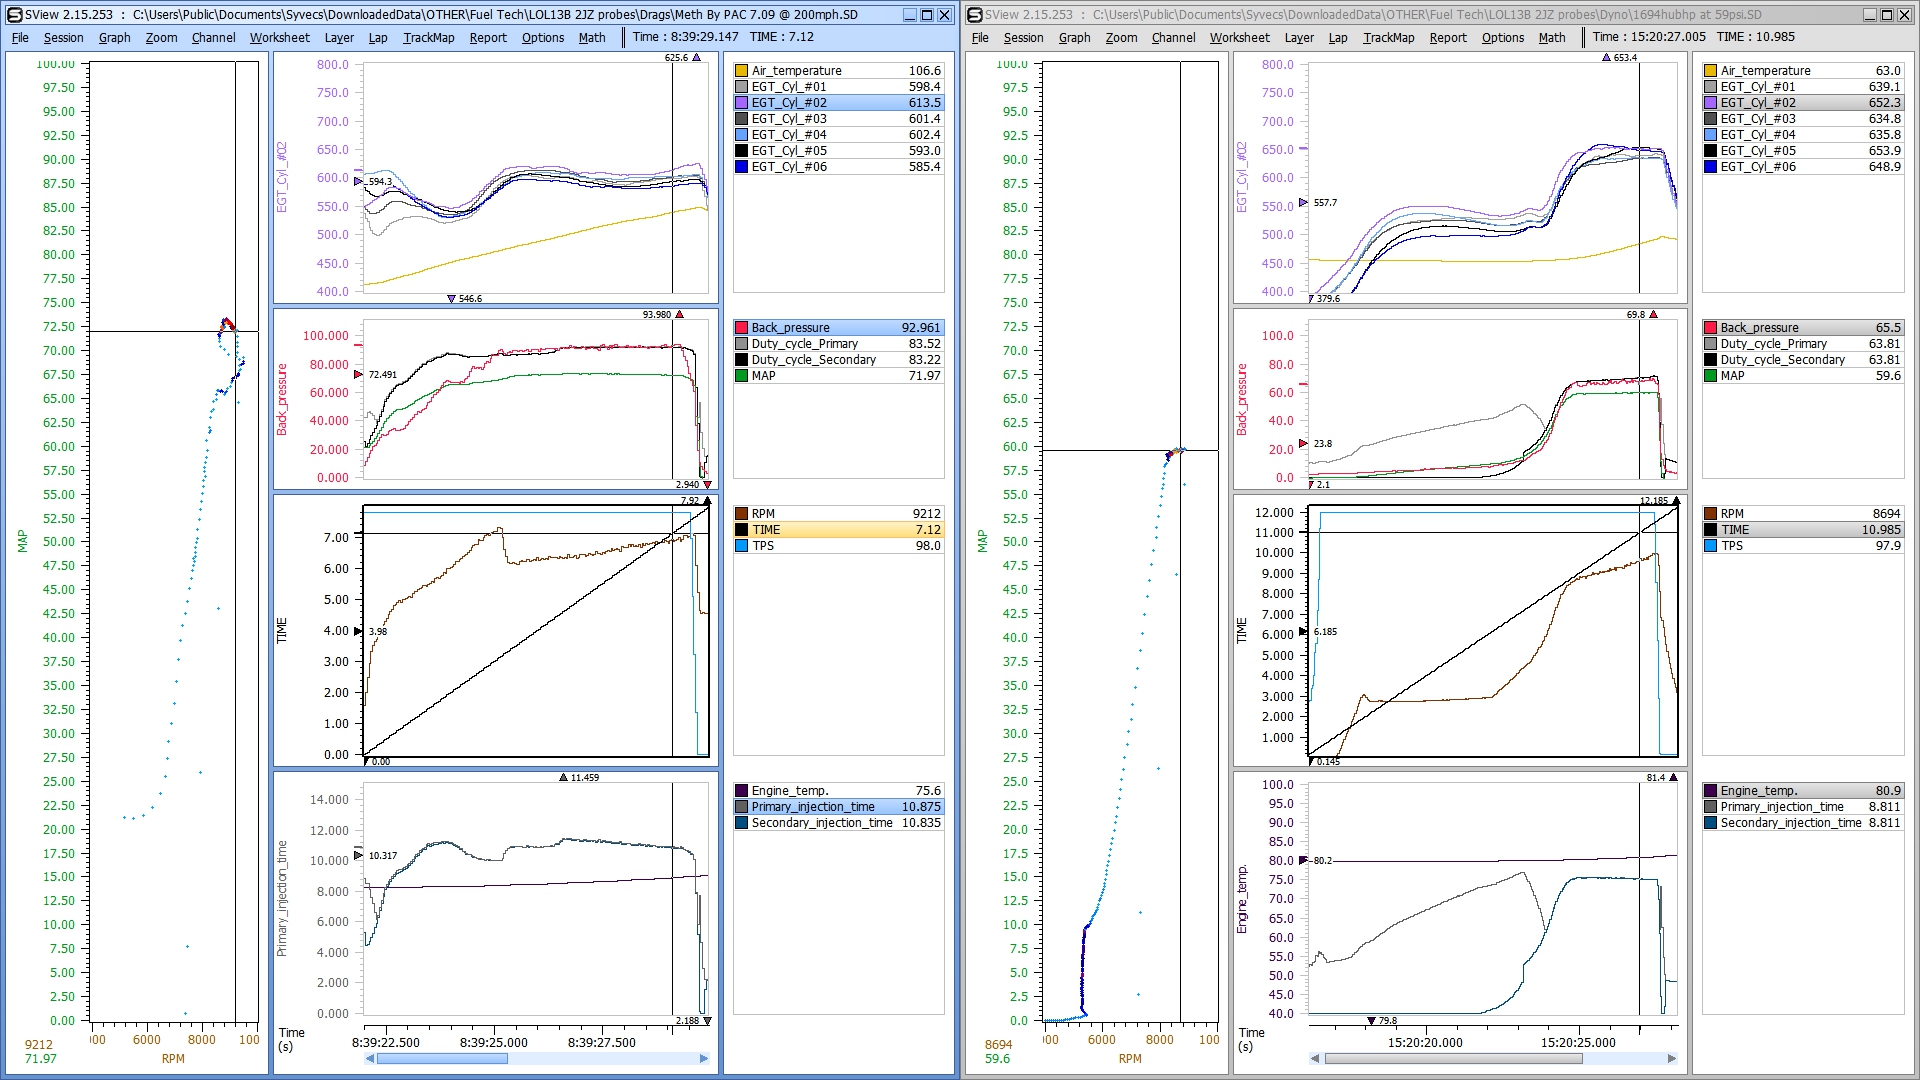Open the Worksheet menu in left window
Screen dimensions: 1920x1080
click(279, 38)
